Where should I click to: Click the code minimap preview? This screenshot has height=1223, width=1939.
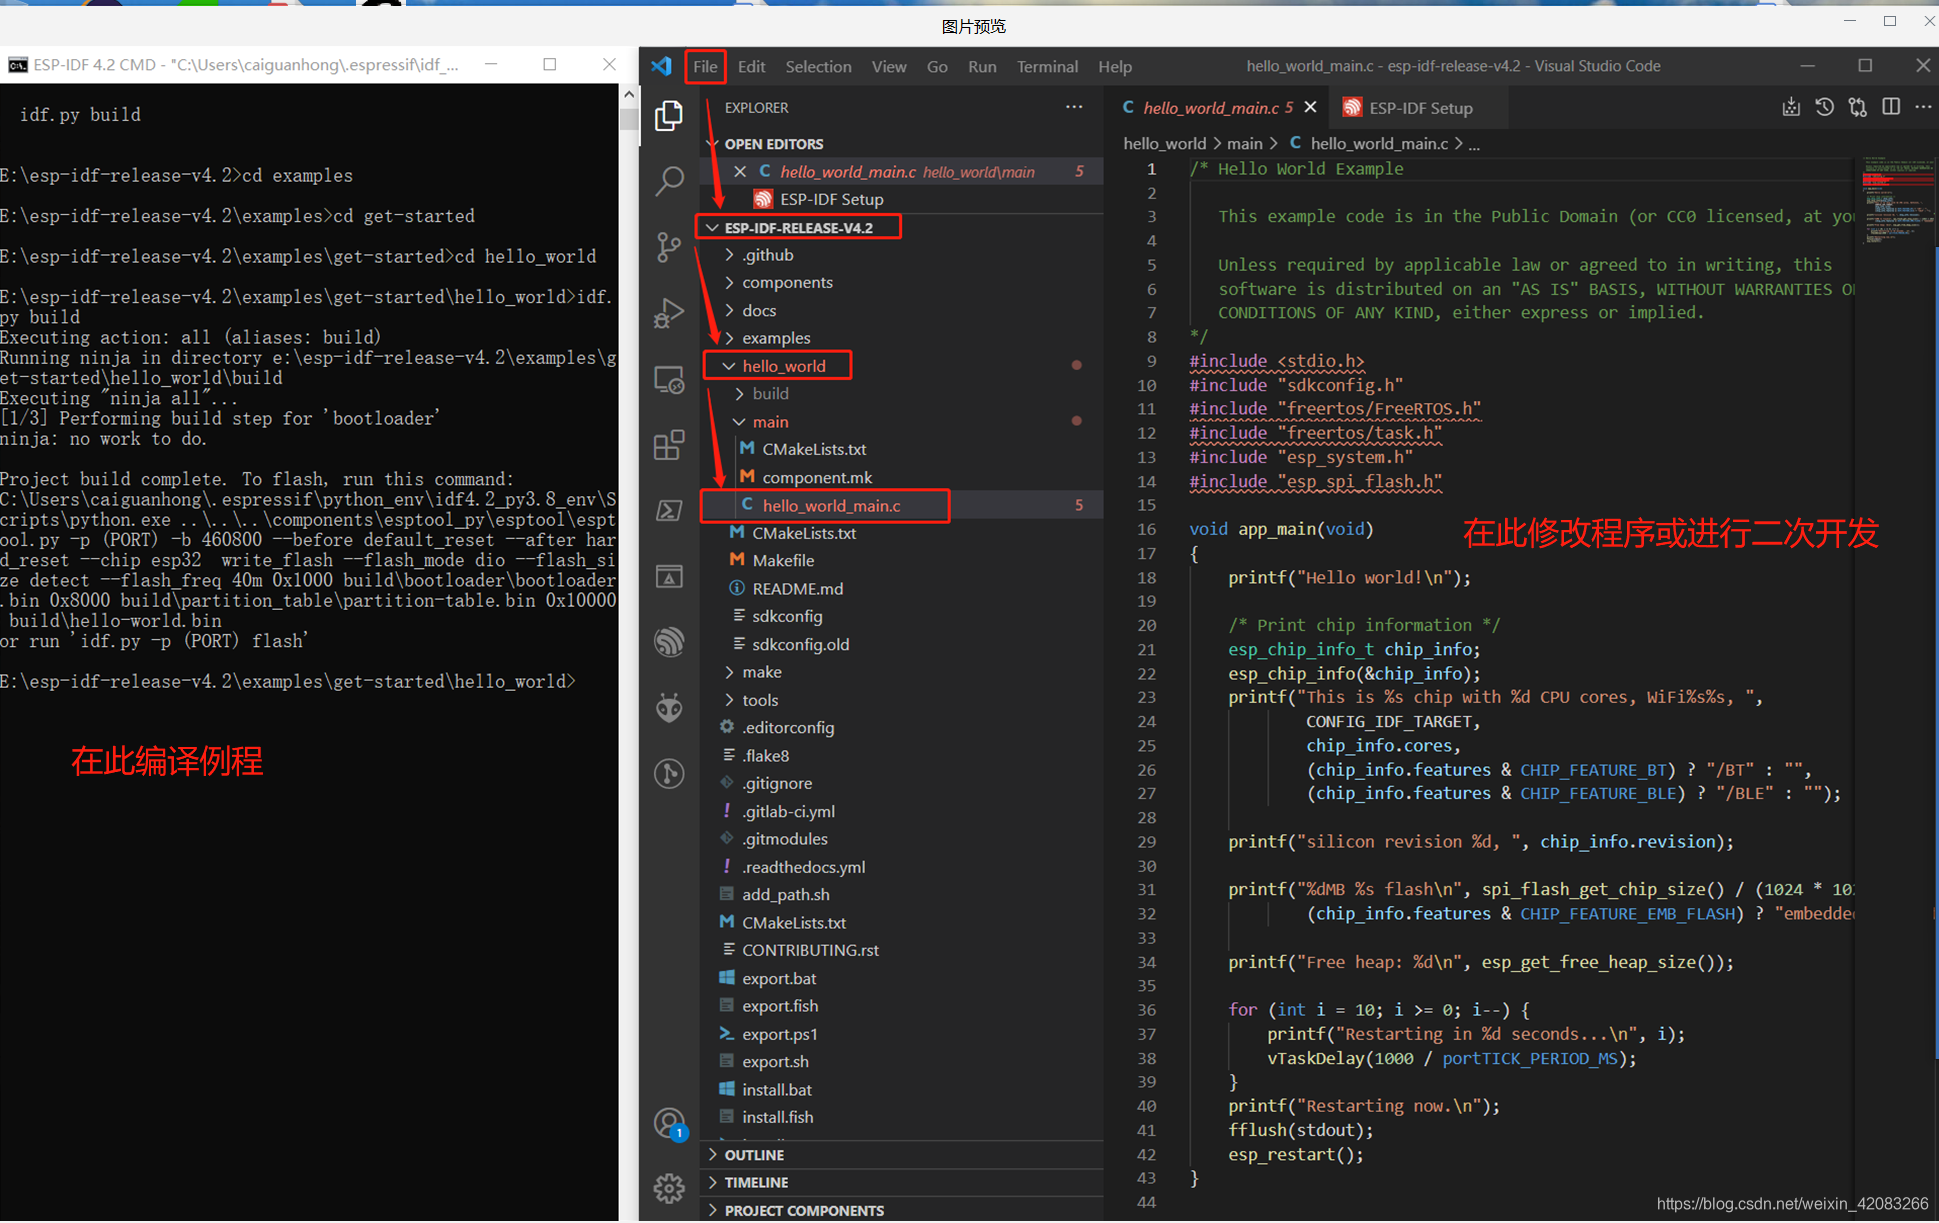coord(1897,200)
